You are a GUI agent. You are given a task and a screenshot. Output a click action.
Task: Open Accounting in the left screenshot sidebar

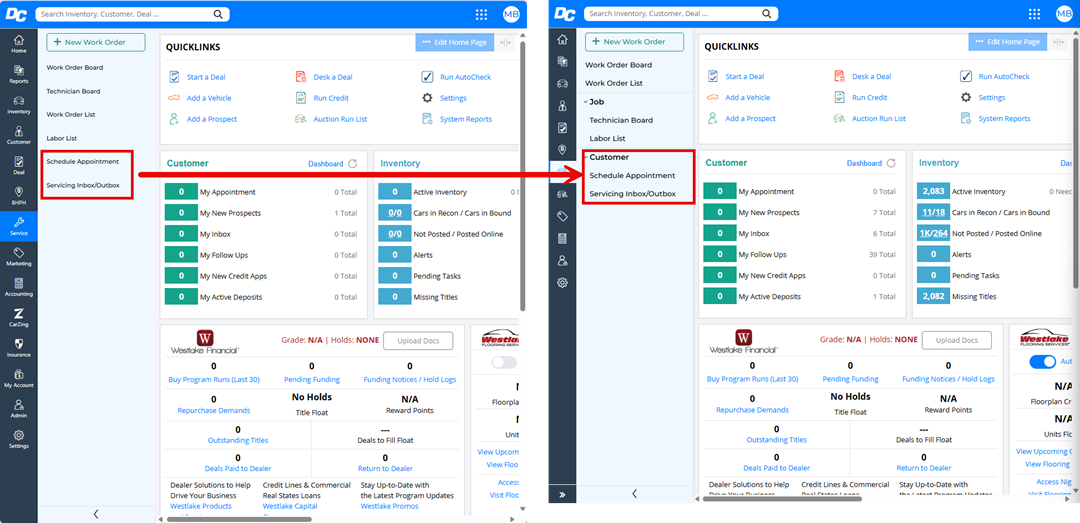point(19,287)
